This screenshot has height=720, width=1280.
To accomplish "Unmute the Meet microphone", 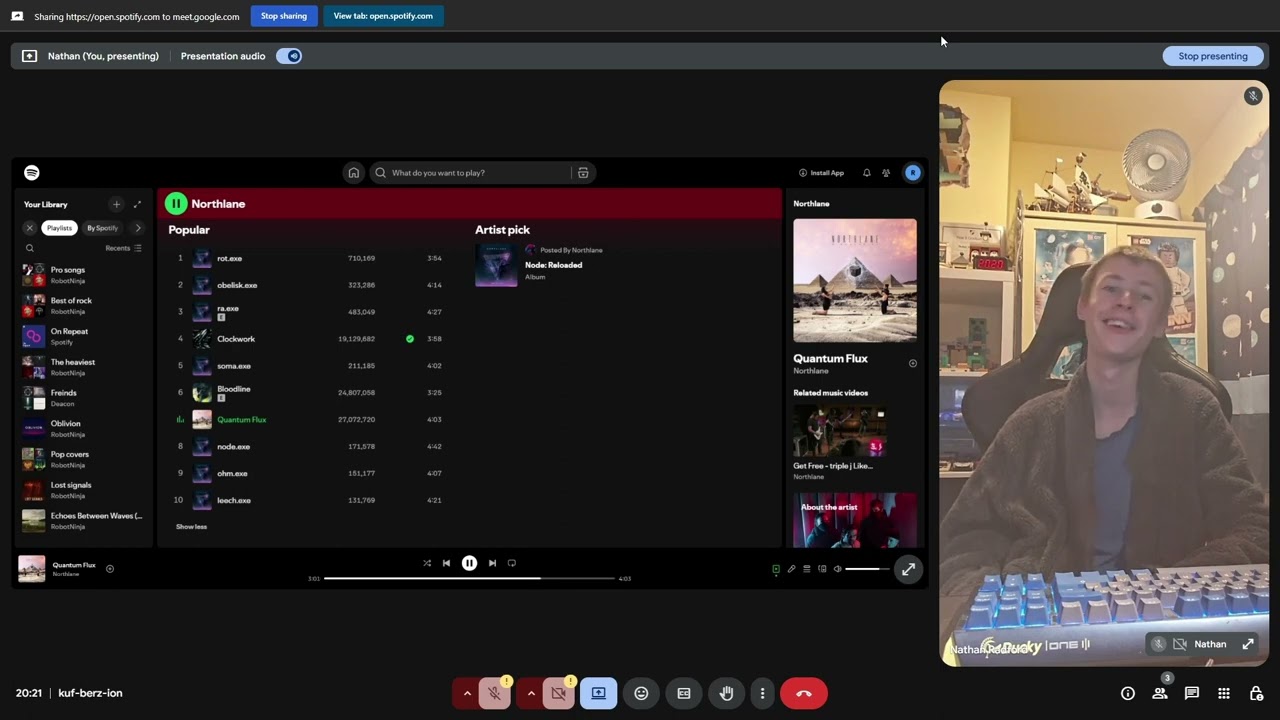I will point(495,693).
